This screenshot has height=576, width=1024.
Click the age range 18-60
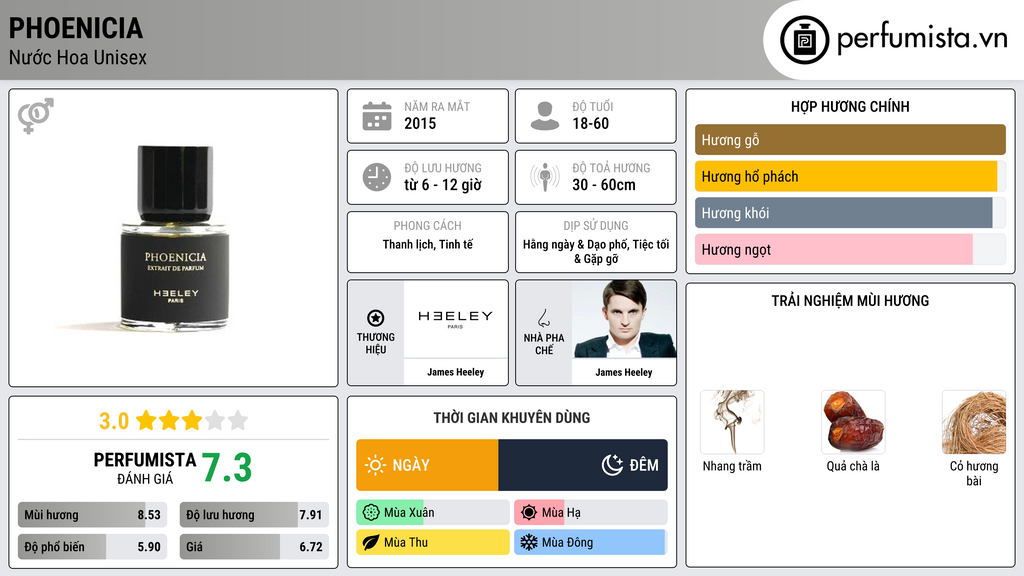click(x=590, y=123)
